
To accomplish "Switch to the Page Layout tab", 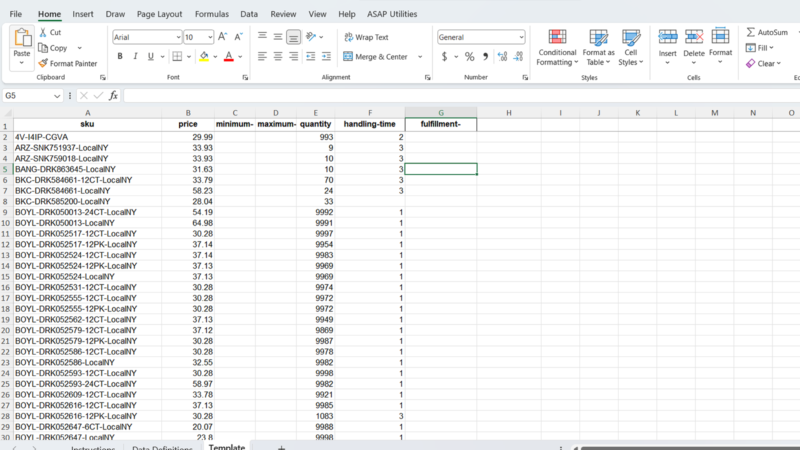I will [159, 15].
